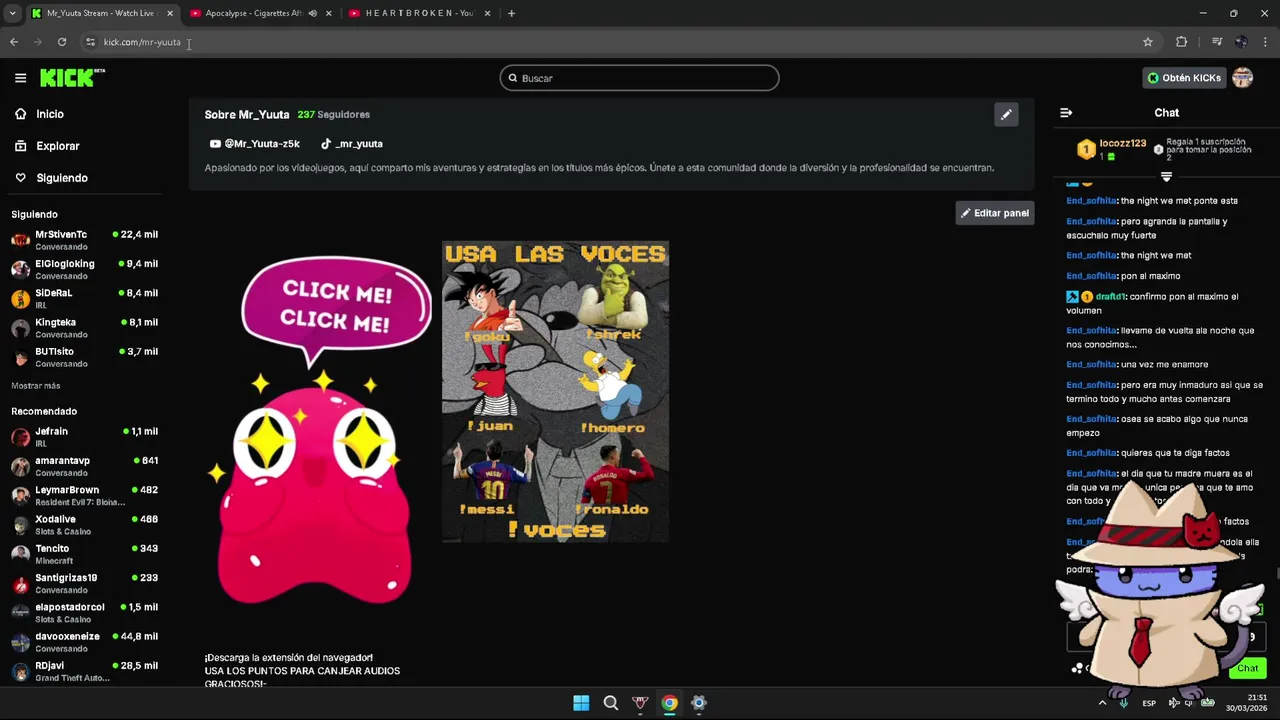This screenshot has height=720, width=1280.
Task: Click 237 Seguidores count
Action: point(333,115)
